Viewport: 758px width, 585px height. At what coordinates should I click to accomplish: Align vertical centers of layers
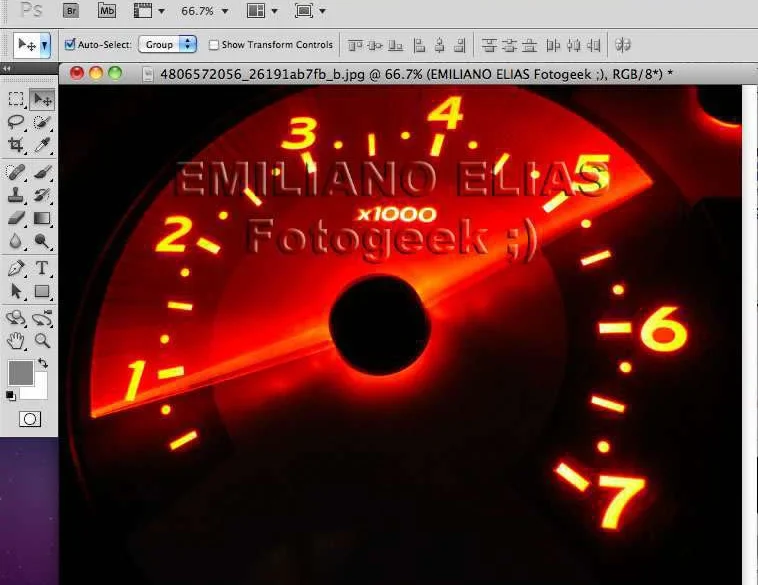pos(375,45)
